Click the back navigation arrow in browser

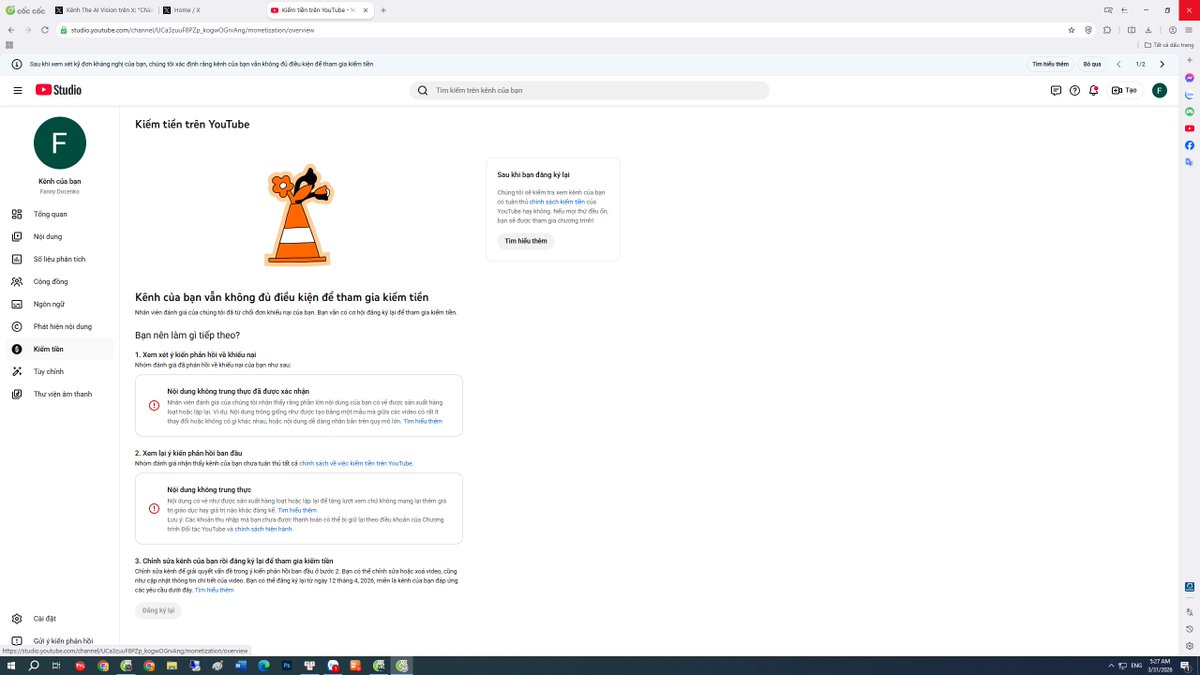click(x=11, y=30)
